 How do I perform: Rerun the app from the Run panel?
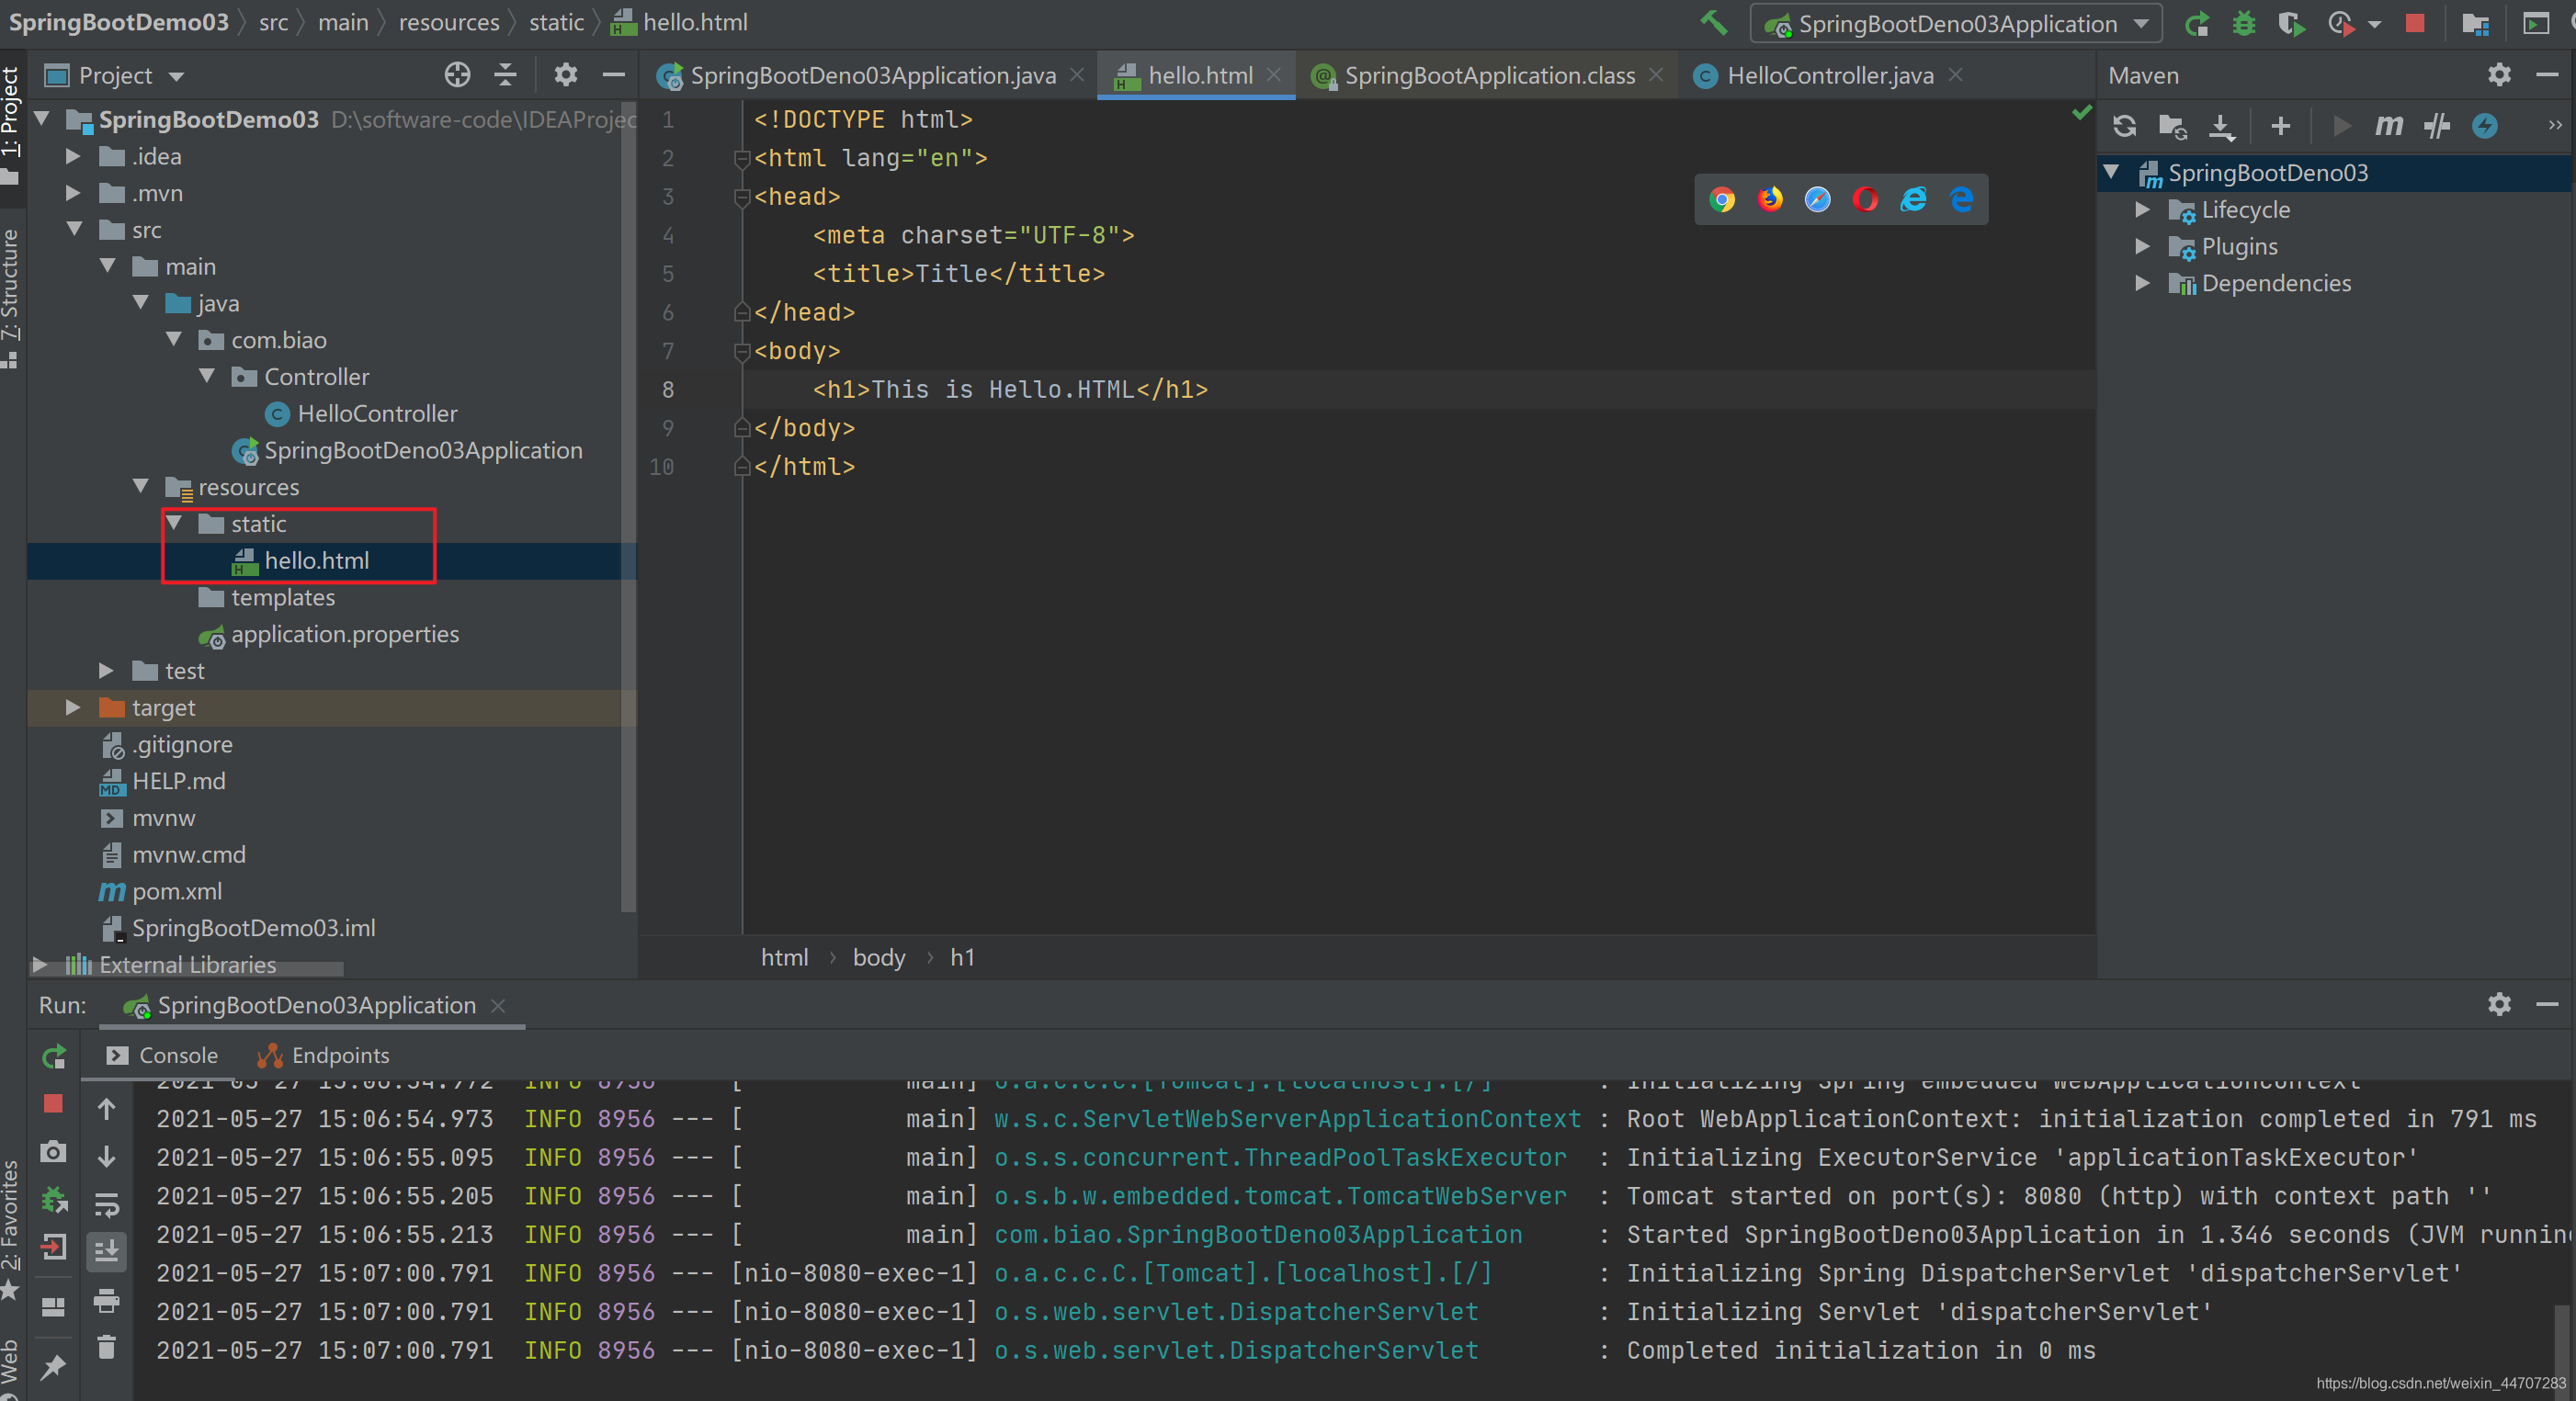pos(54,1056)
